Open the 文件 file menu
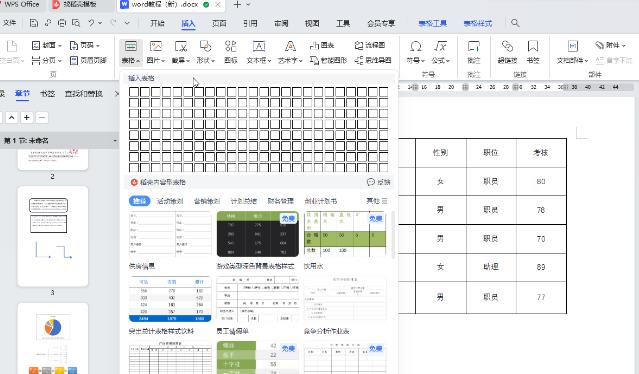Screen dimensions: 639x374 click(x=9, y=23)
